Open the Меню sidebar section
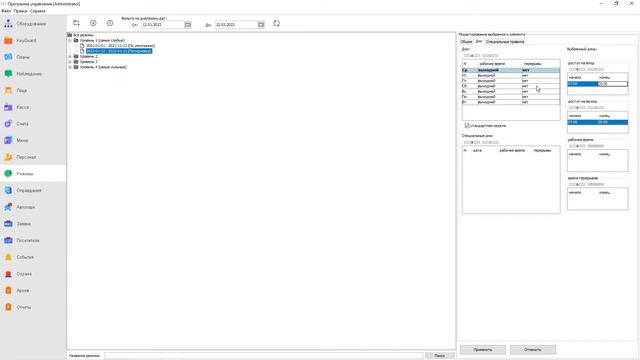Image resolution: width=640 pixels, height=360 pixels. pos(33,140)
